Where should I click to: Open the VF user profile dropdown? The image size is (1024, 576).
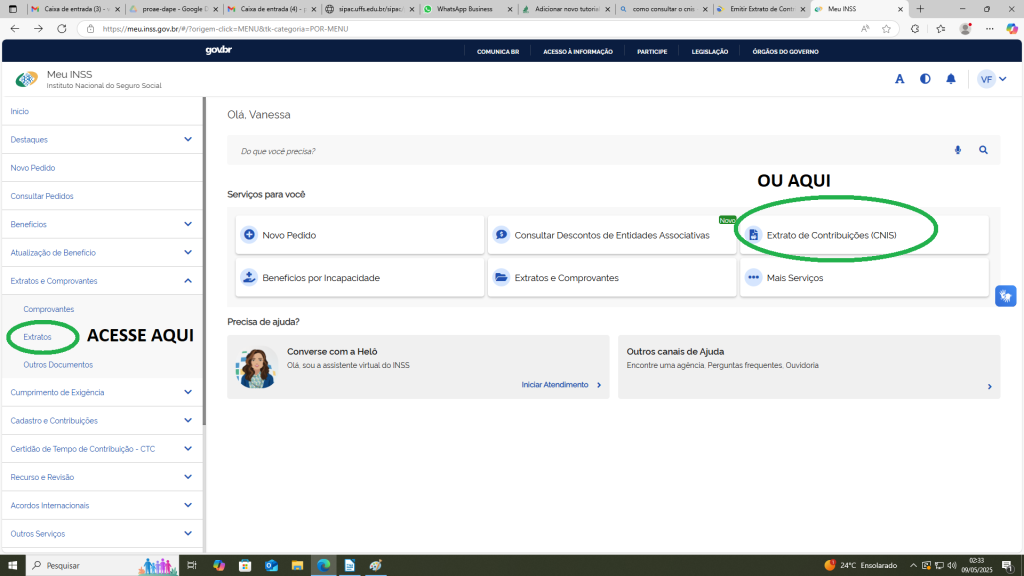[x=992, y=79]
